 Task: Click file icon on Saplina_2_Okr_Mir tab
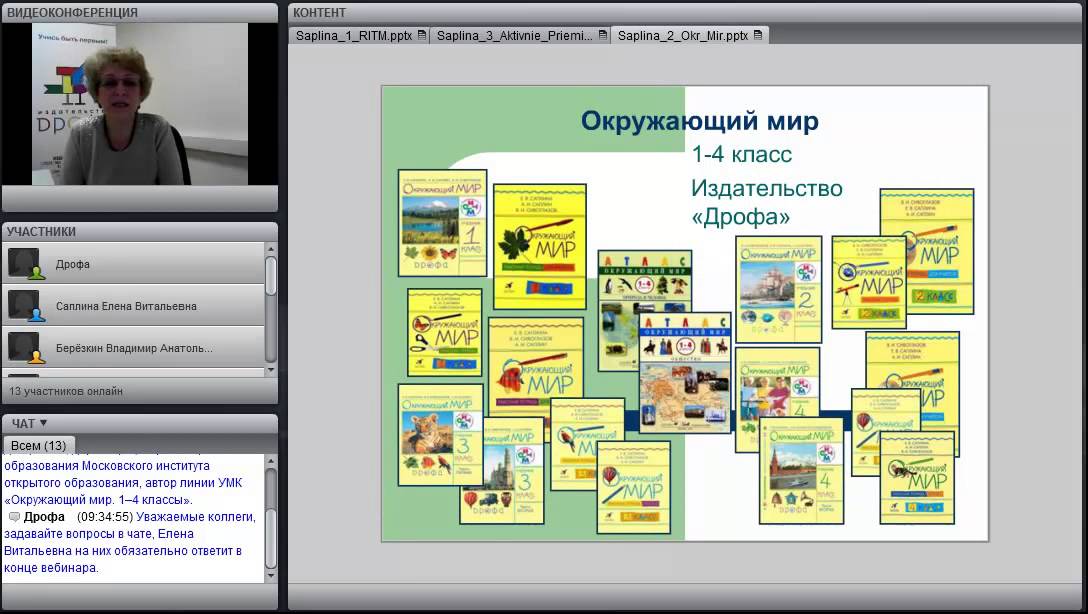758,35
